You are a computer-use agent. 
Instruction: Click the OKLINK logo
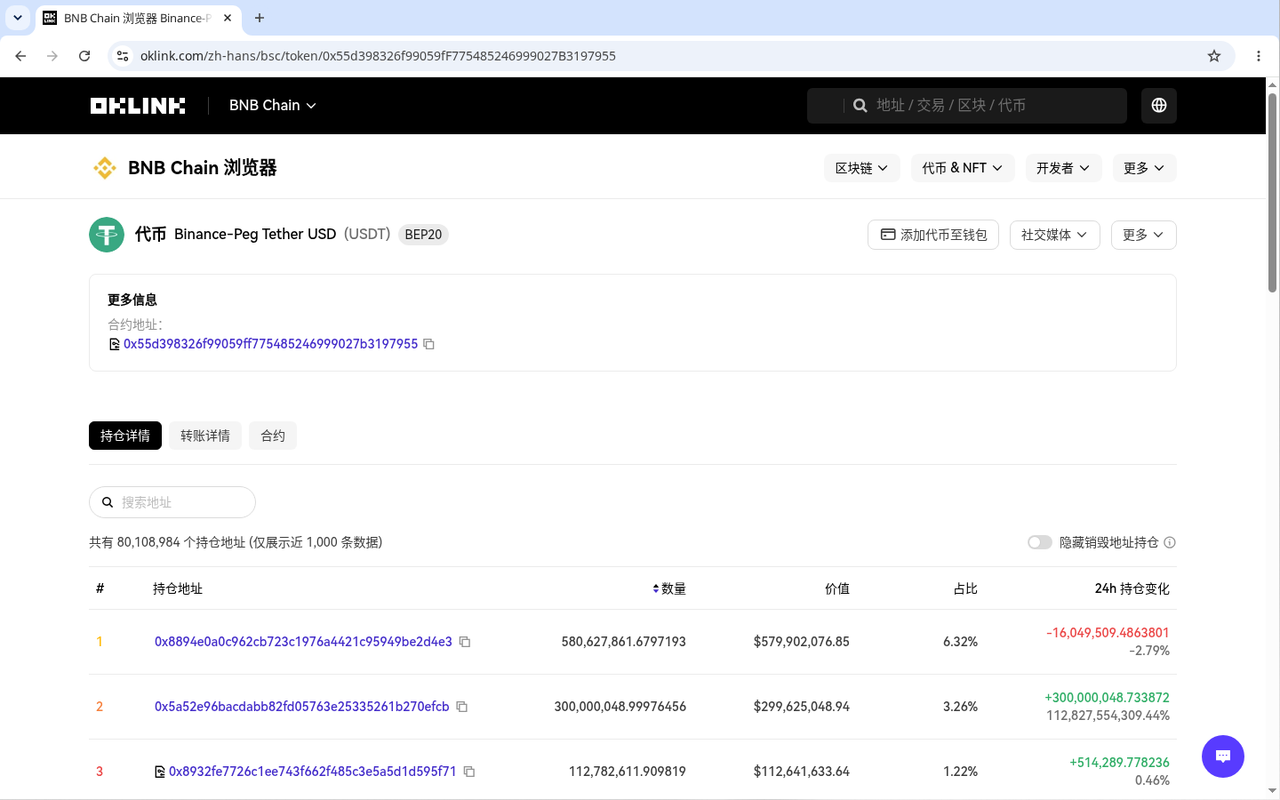[x=137, y=105]
